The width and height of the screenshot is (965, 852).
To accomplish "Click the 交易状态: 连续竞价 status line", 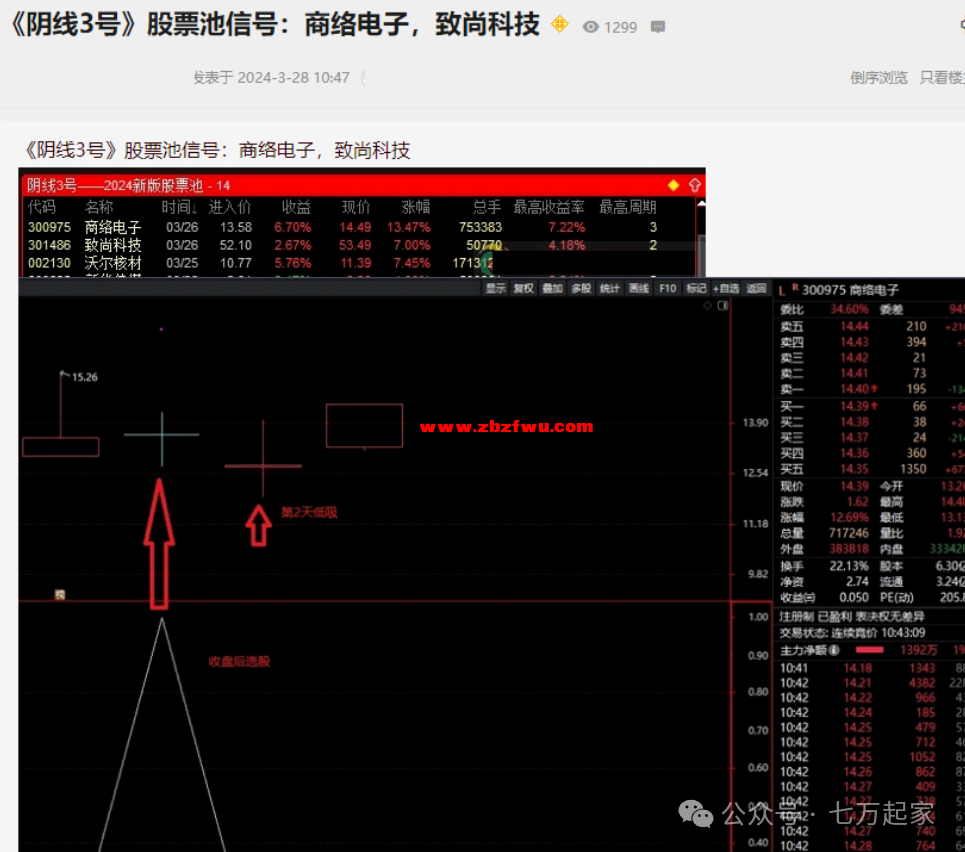I will (852, 633).
